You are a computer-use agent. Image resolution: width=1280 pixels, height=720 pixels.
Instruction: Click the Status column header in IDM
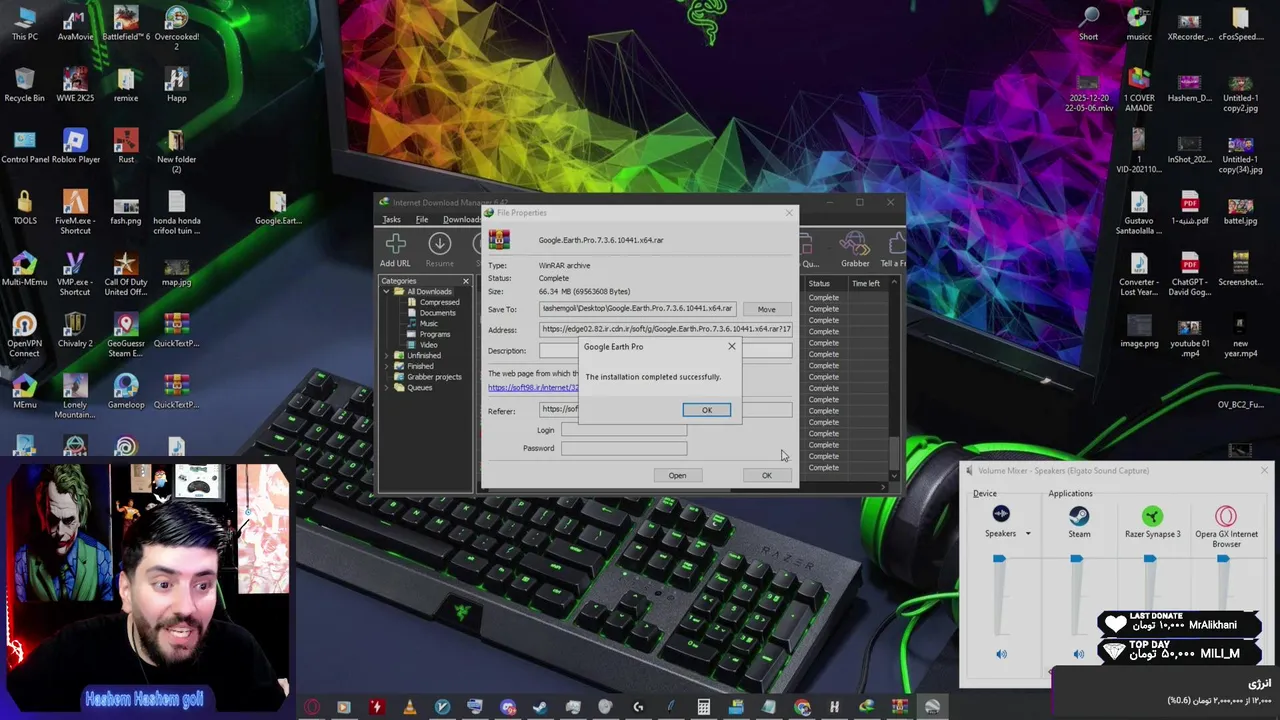pyautogui.click(x=827, y=284)
